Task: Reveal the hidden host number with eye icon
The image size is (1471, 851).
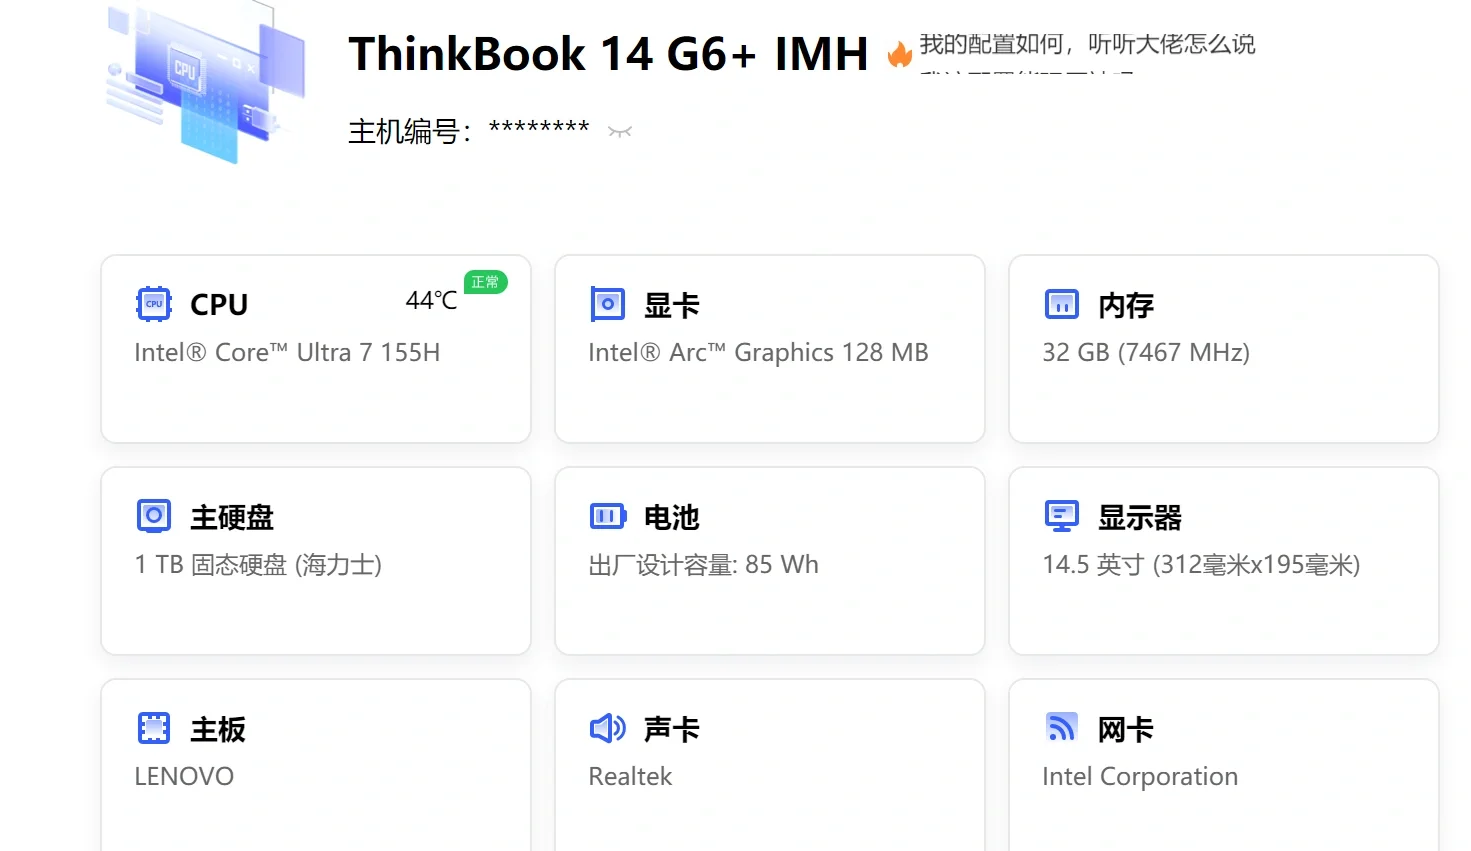Action: [620, 131]
